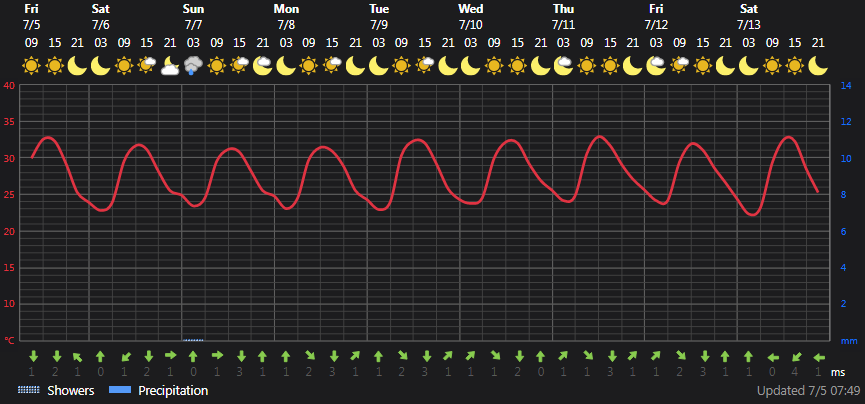Select the down-left wind arrow for 7/13 at 15
Viewport: 865px width, 404px height.
coord(796,356)
